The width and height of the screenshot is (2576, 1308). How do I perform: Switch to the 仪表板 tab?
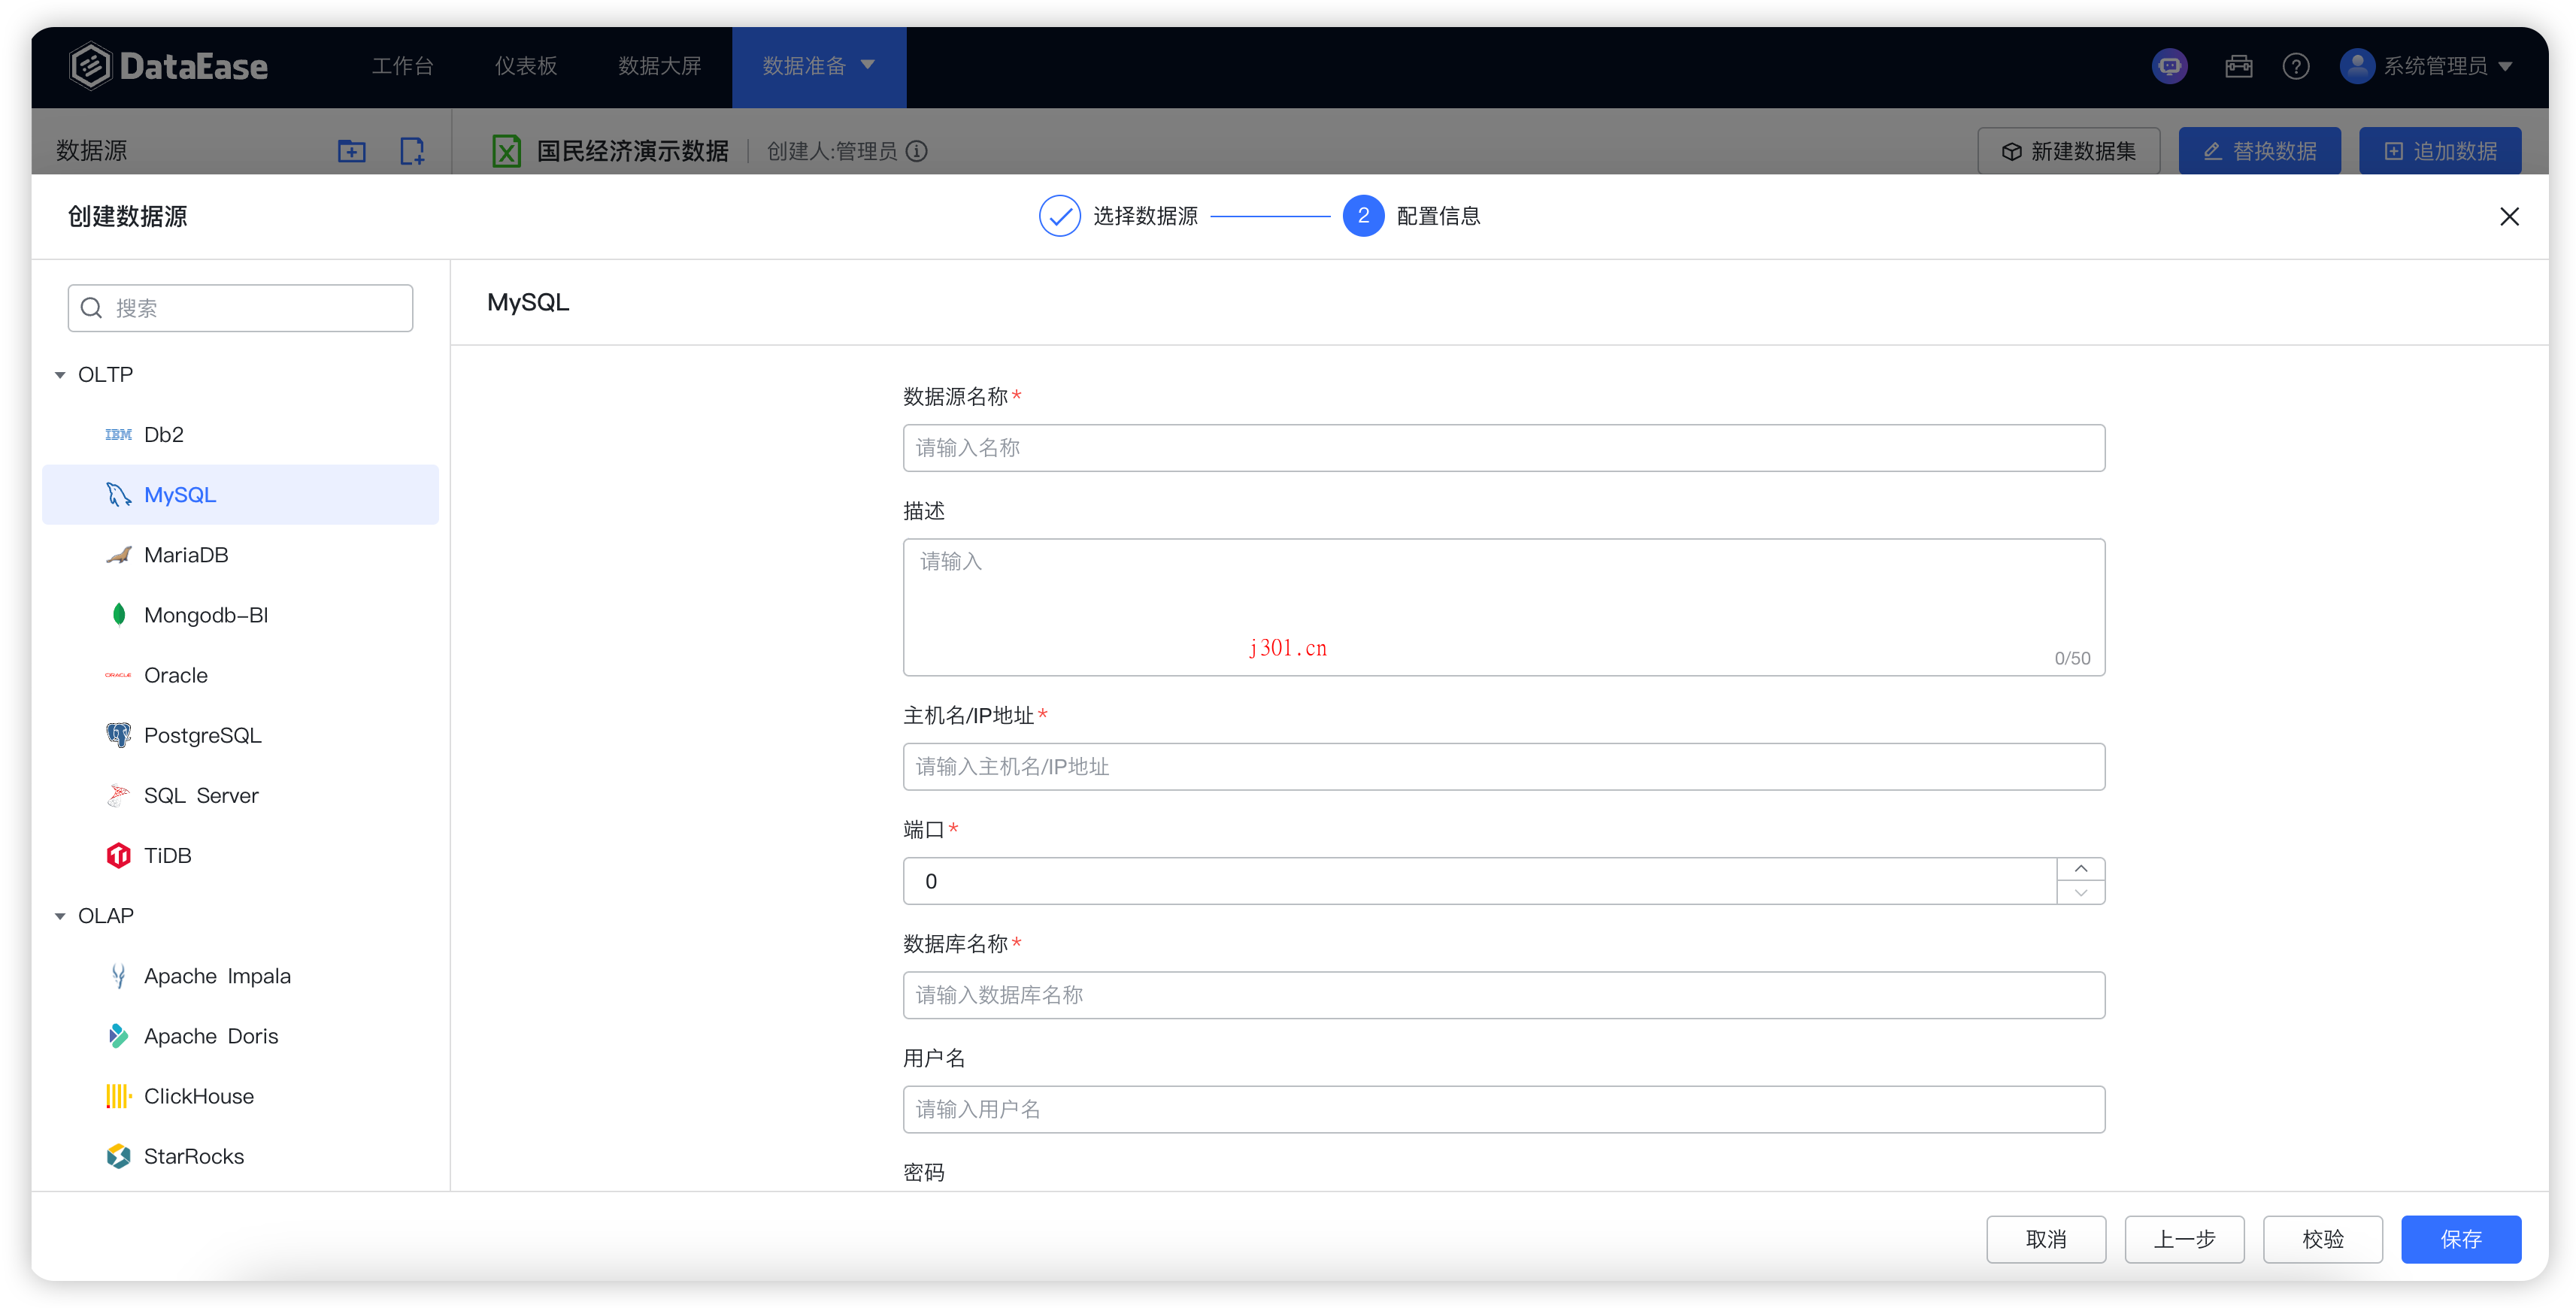pos(526,66)
